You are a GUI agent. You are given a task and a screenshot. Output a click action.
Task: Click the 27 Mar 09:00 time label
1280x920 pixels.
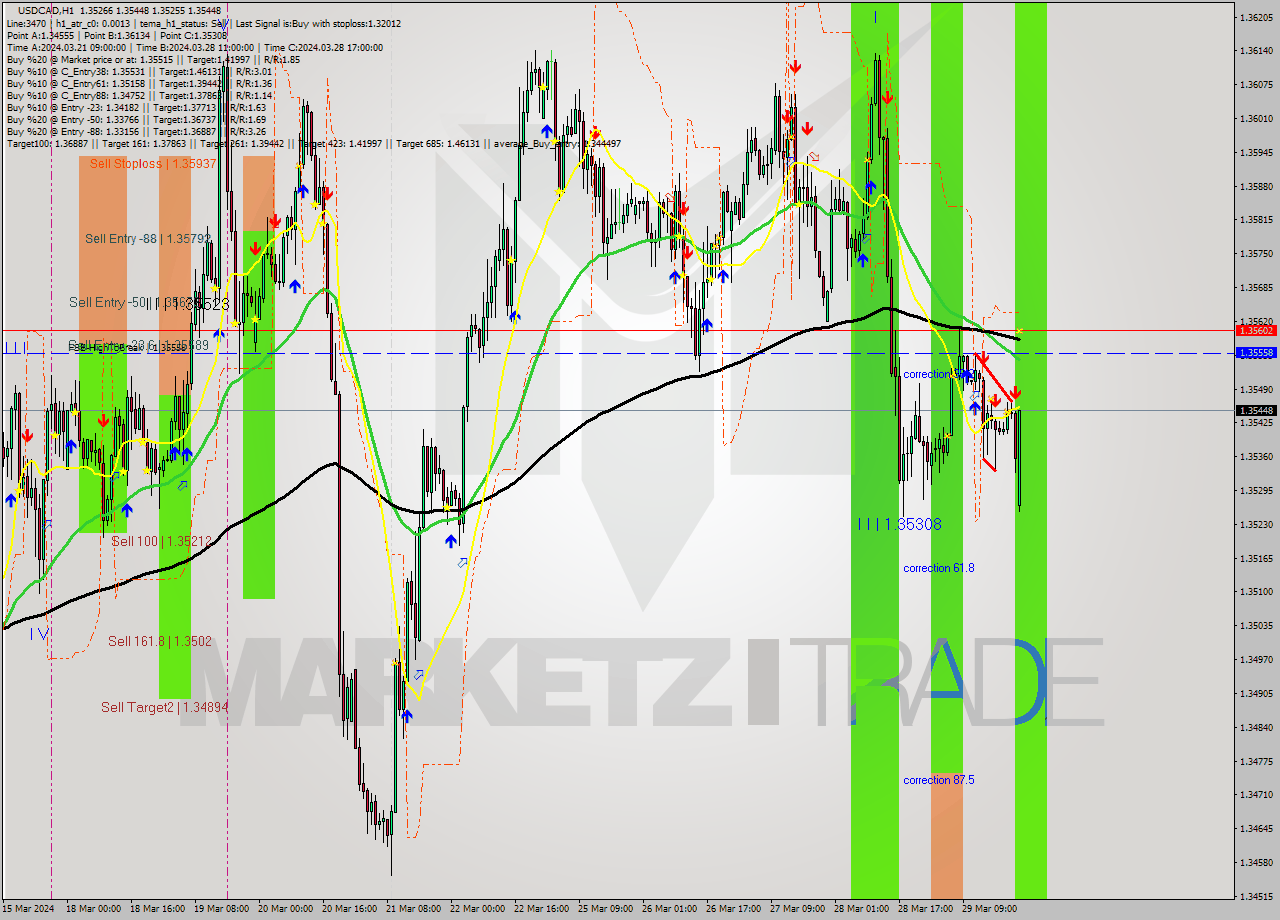[798, 909]
